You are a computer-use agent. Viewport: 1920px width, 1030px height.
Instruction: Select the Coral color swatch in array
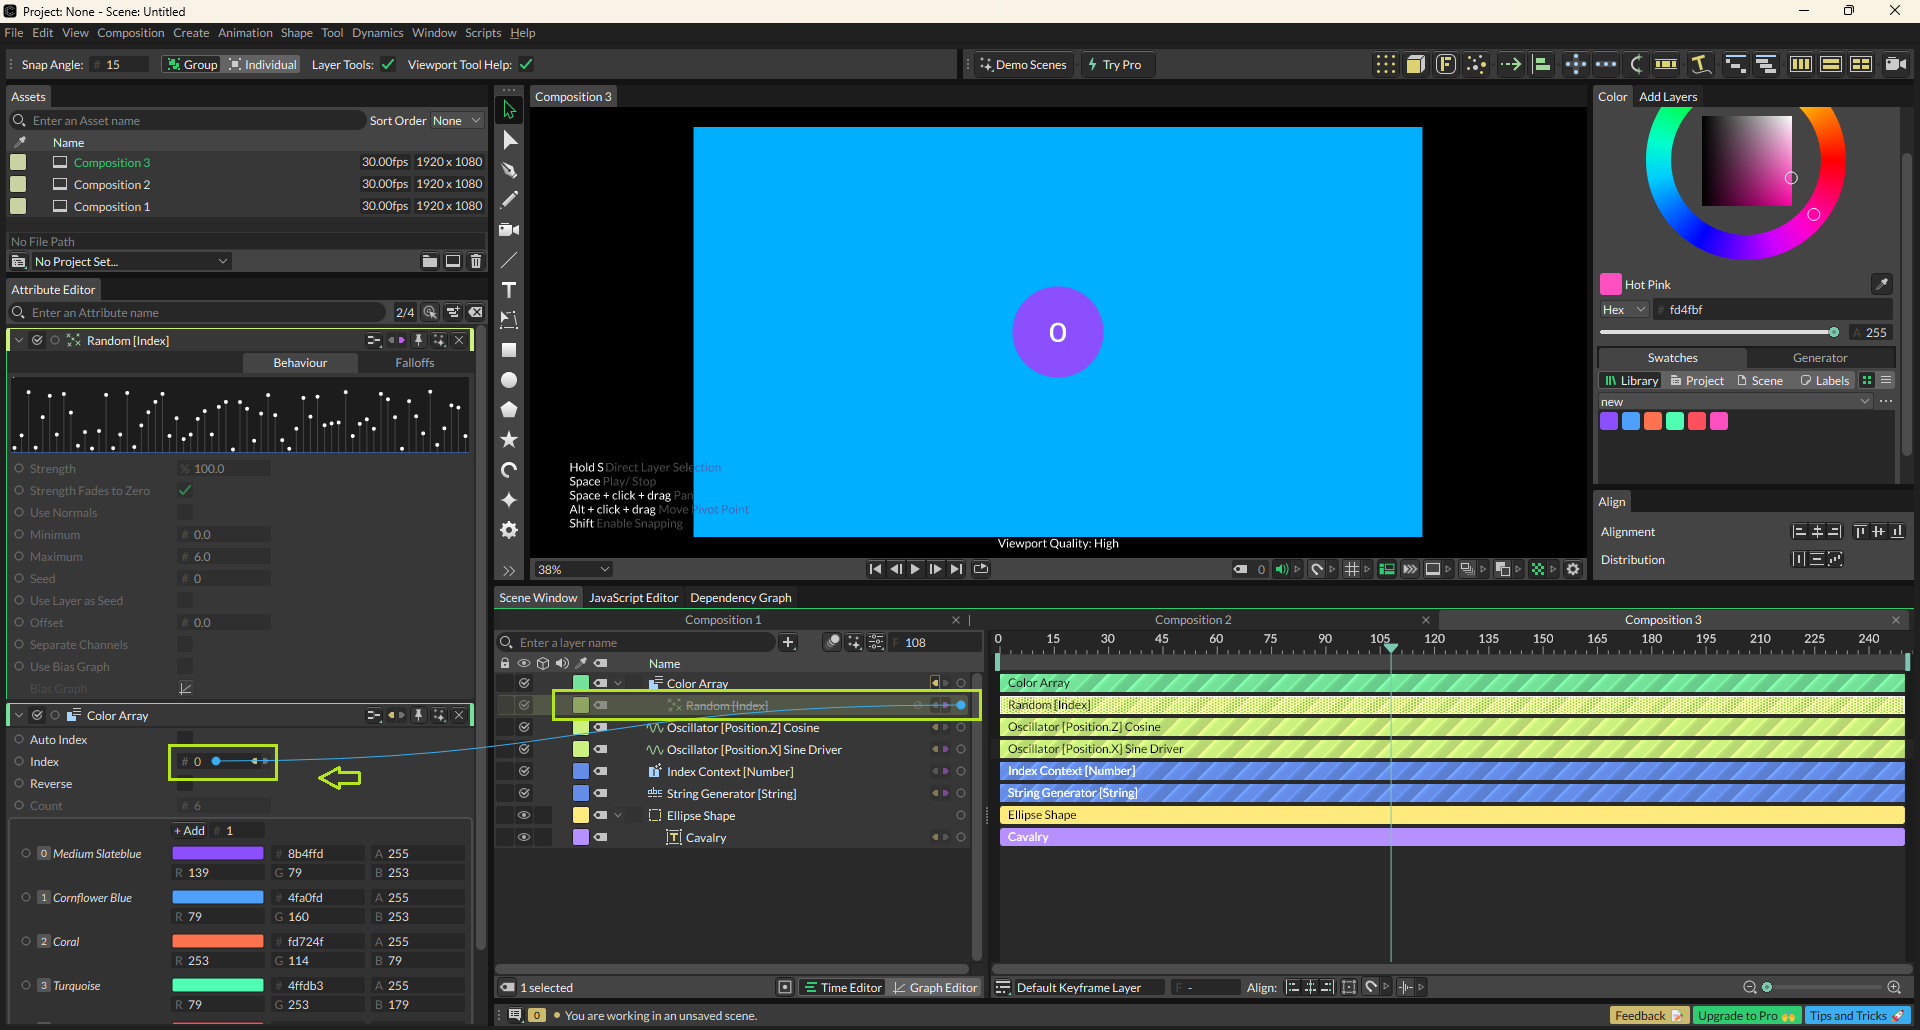pyautogui.click(x=217, y=942)
